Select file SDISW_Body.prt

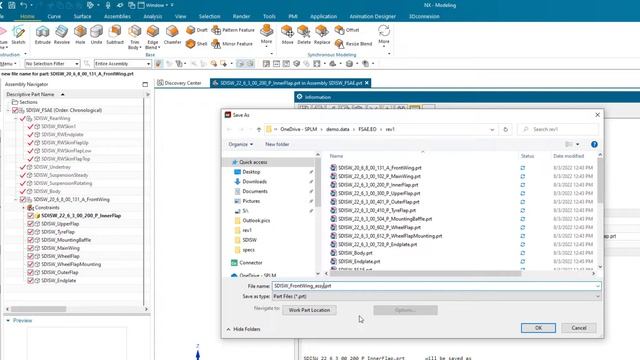tap(355, 253)
